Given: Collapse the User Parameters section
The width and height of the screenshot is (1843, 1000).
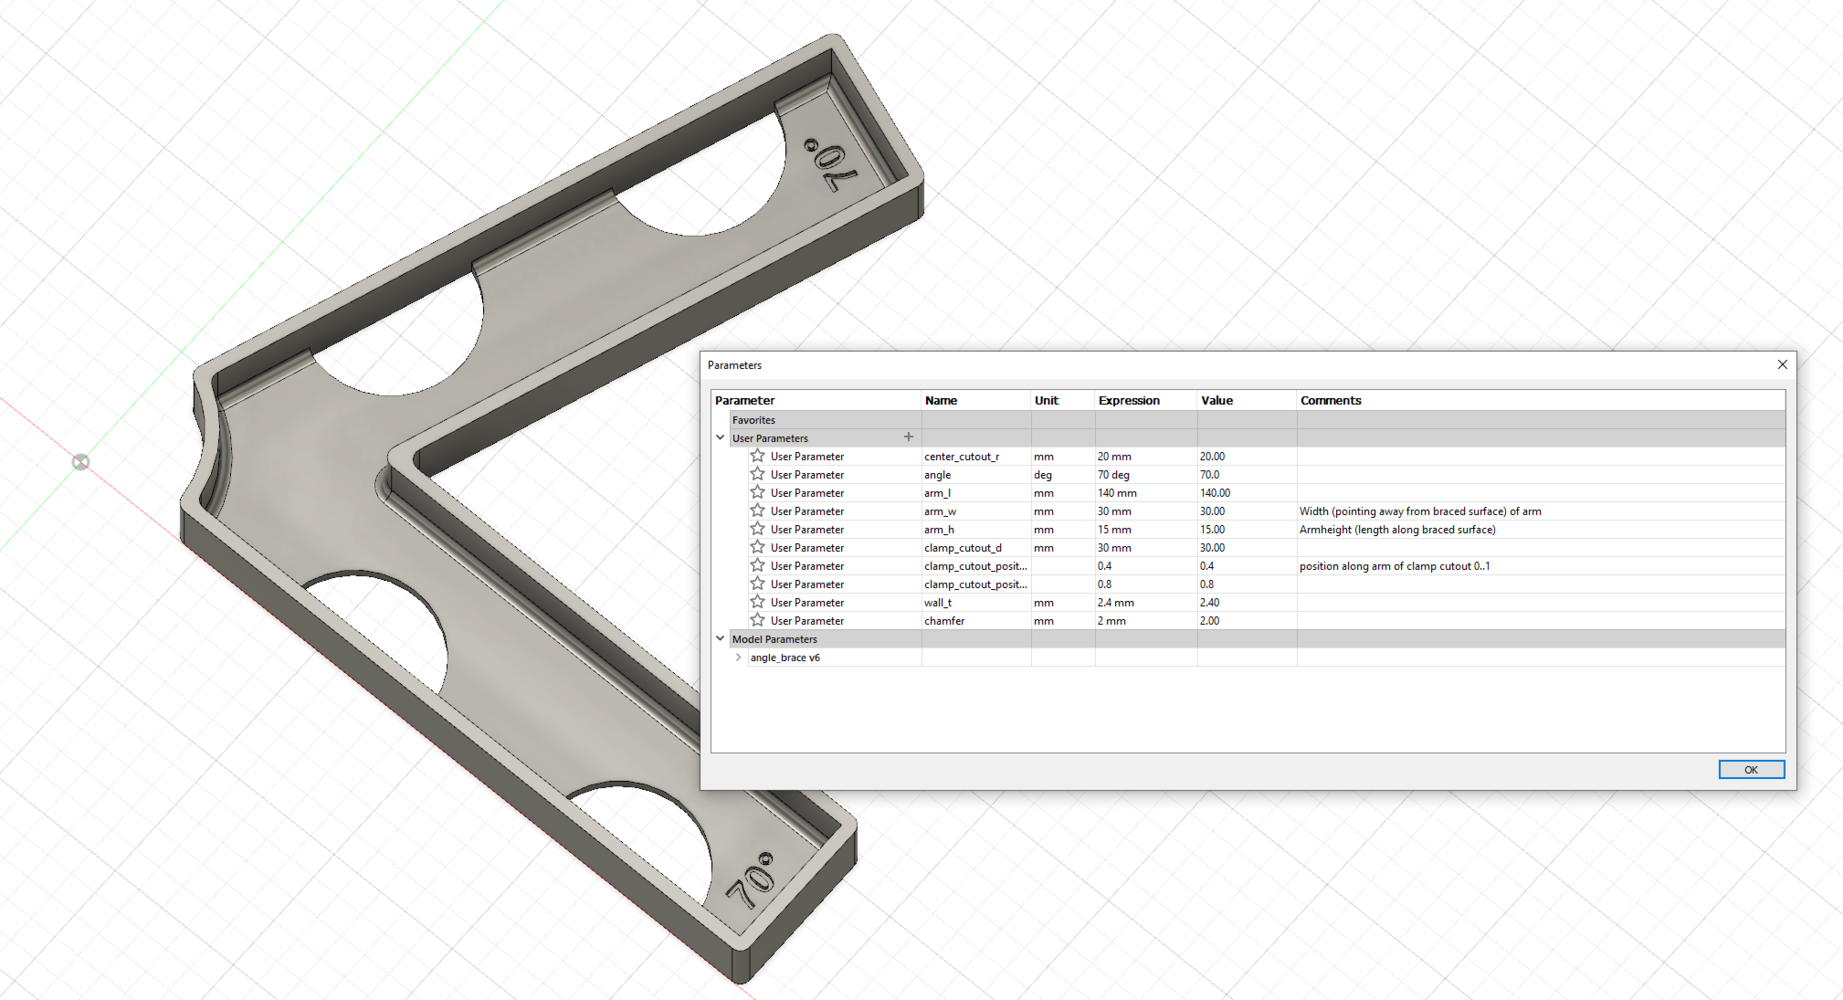Looking at the screenshot, I should pyautogui.click(x=720, y=438).
